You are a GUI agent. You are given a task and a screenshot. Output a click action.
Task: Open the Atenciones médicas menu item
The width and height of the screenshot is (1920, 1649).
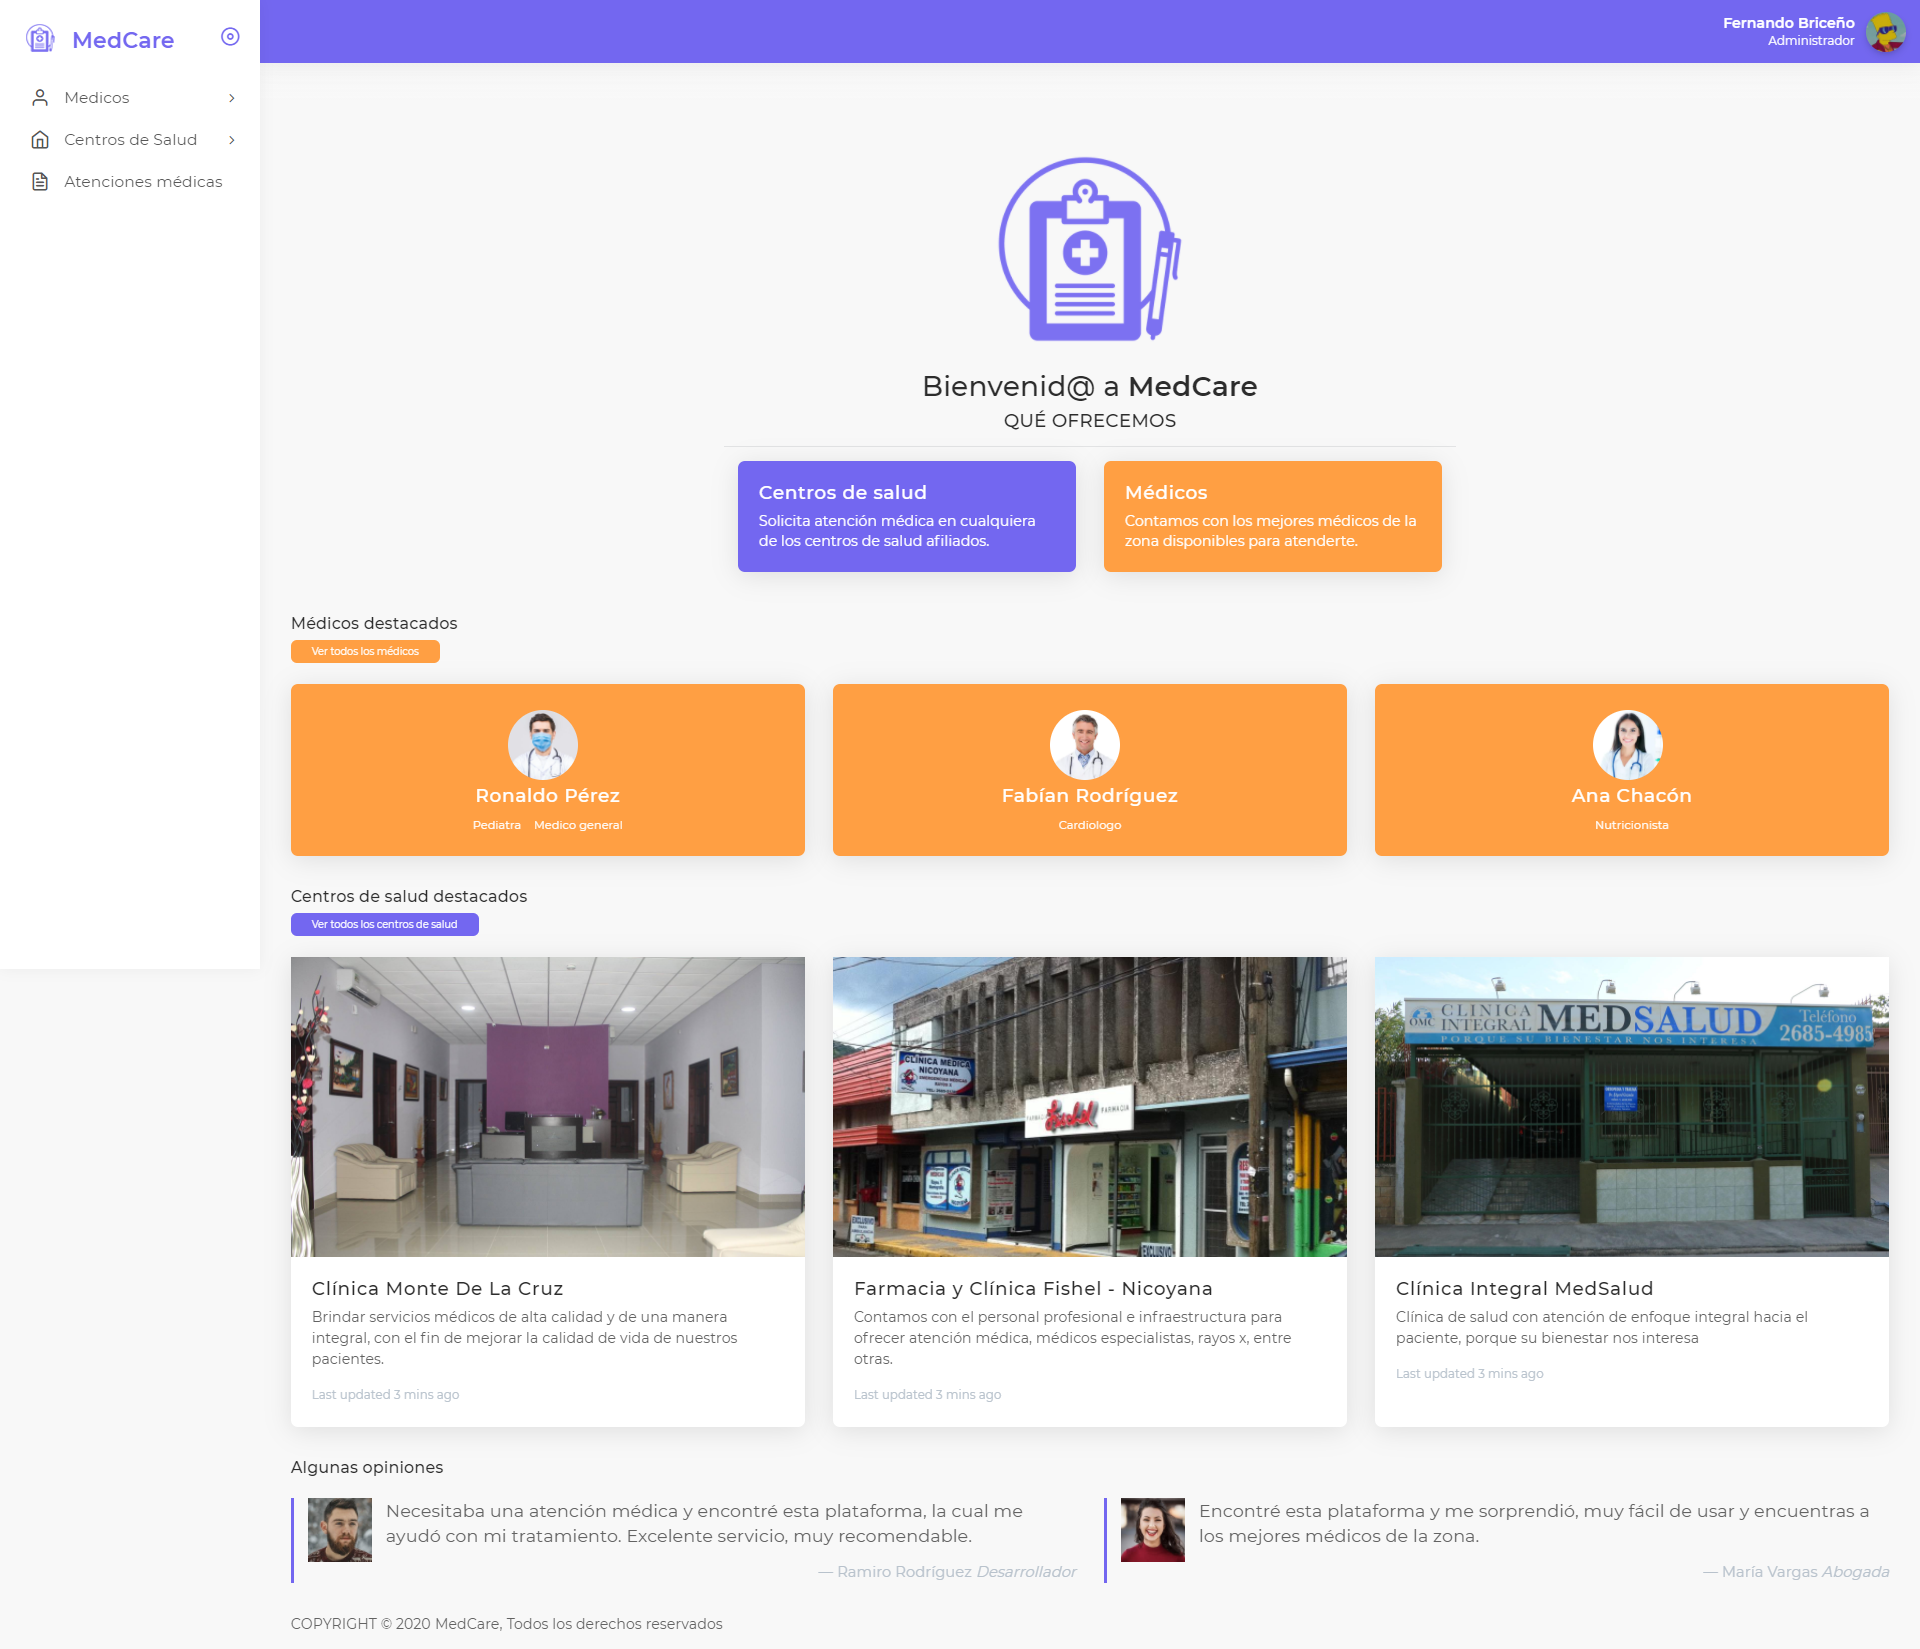[x=143, y=182]
